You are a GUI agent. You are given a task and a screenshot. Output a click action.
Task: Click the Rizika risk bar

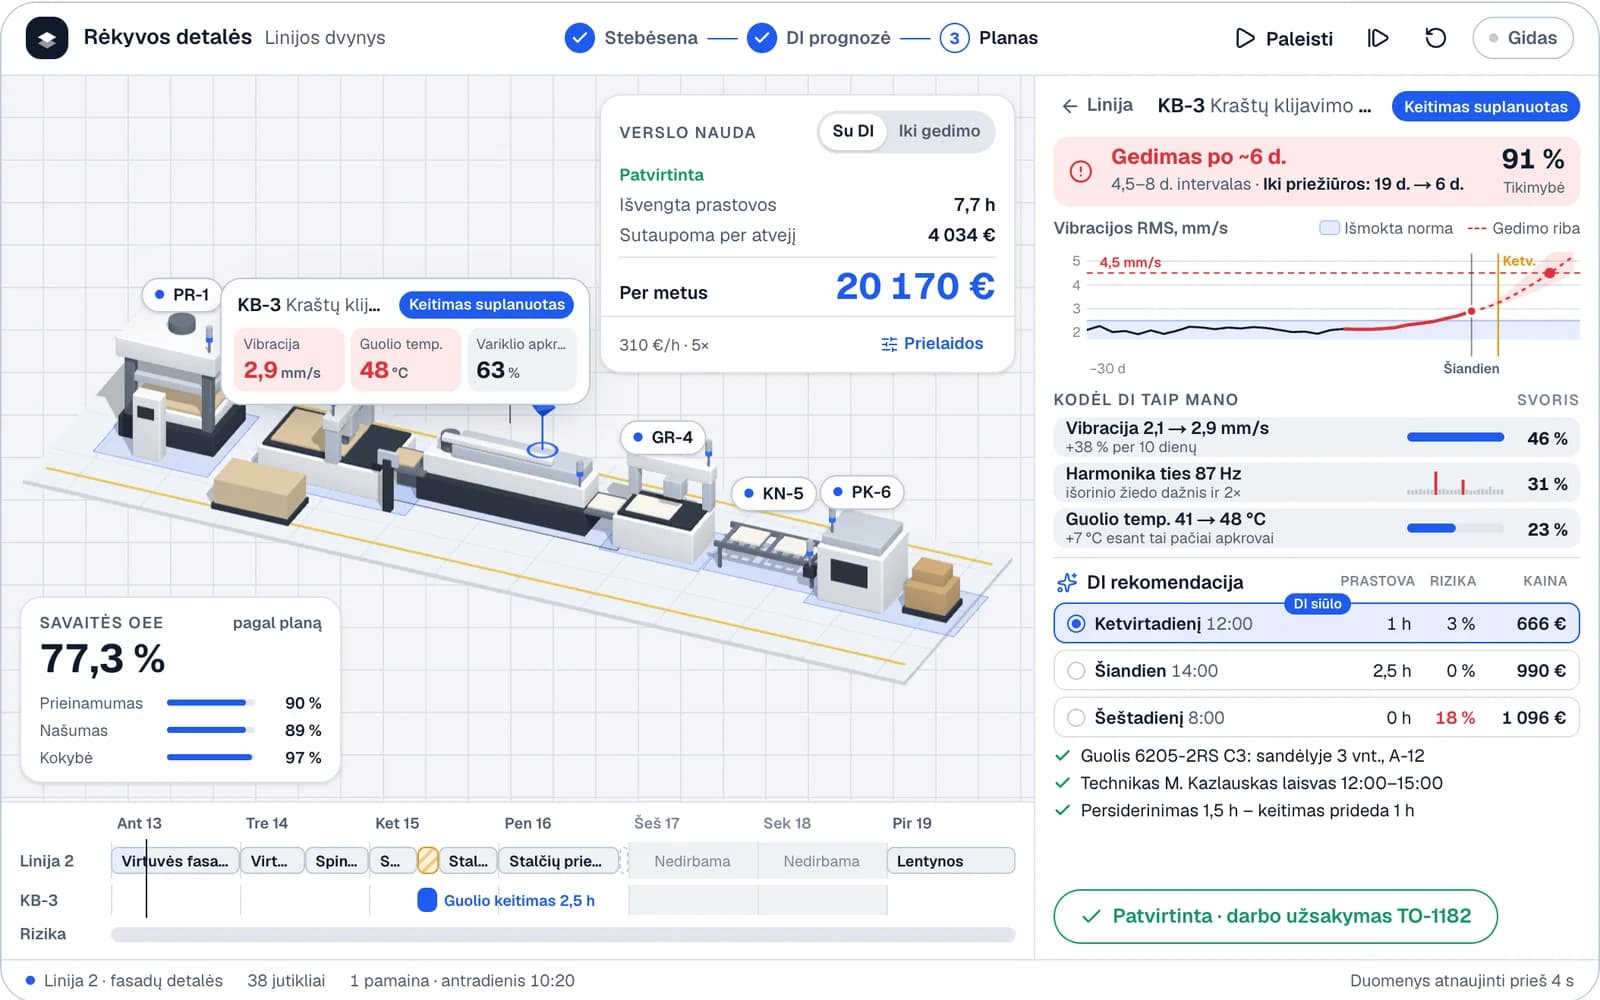[x=563, y=934]
